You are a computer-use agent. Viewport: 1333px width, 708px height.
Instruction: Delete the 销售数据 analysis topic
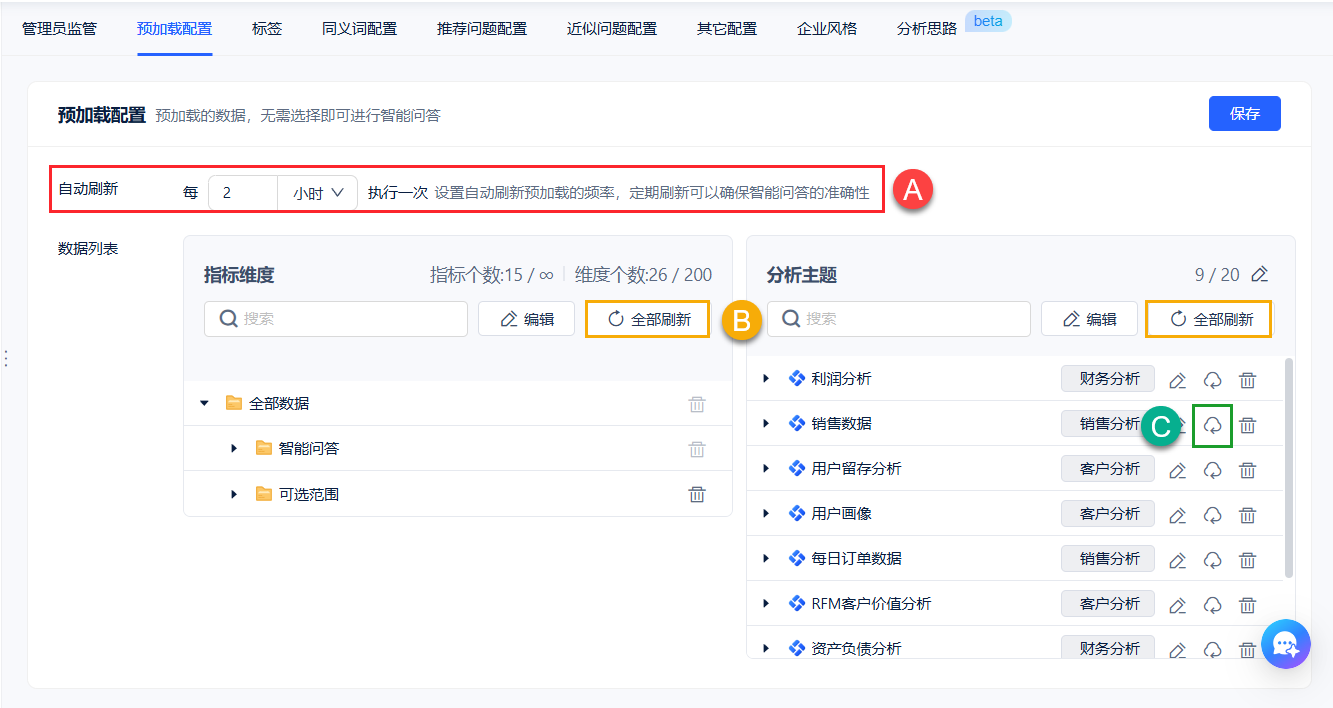pyautogui.click(x=1247, y=425)
